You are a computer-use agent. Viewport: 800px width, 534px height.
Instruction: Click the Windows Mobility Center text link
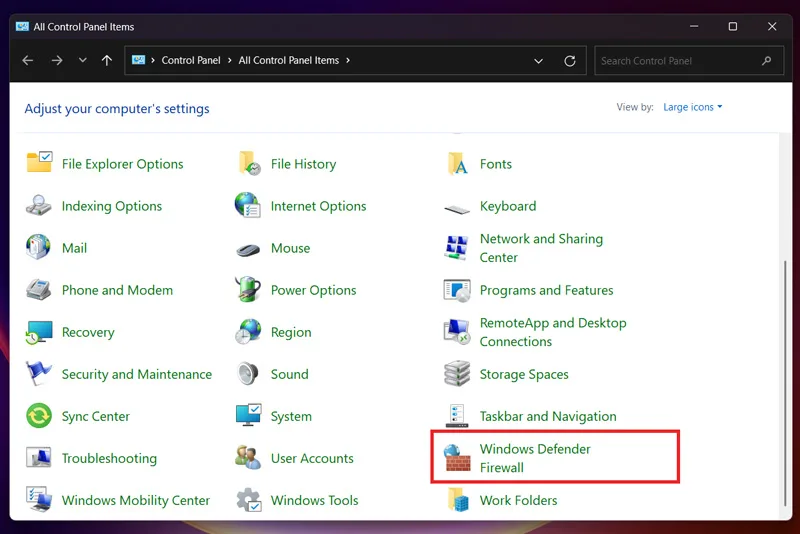pyautogui.click(x=136, y=500)
